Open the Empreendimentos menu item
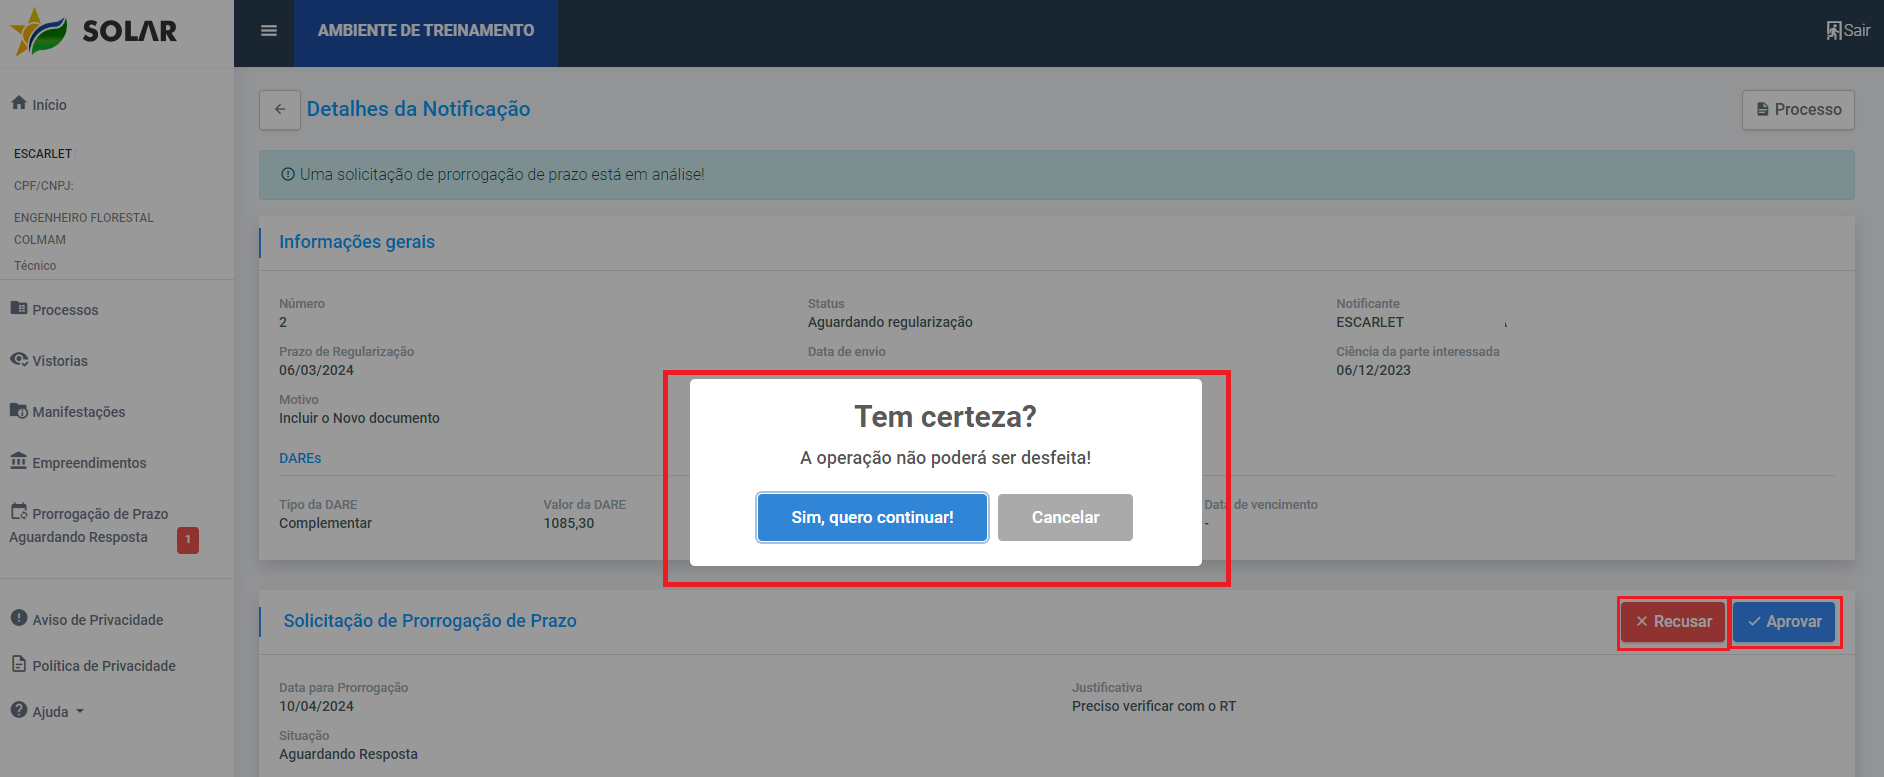Viewport: 1884px width, 777px height. pyautogui.click(x=89, y=463)
